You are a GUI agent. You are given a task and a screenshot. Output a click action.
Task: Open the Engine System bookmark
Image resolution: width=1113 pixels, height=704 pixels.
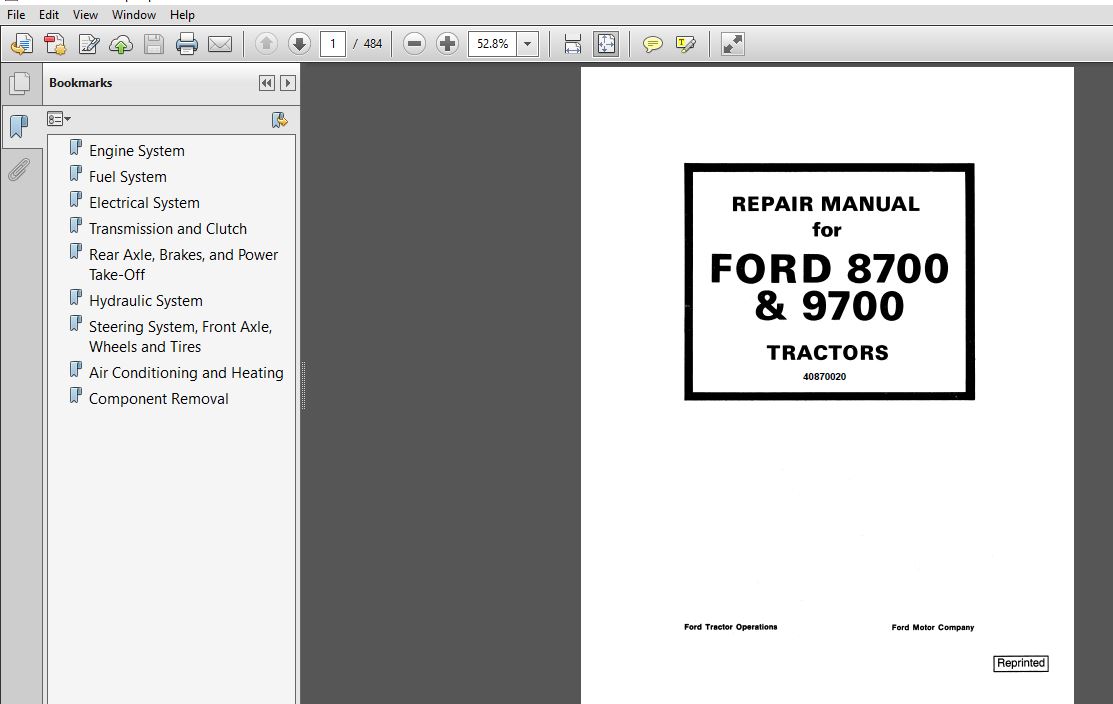tap(136, 150)
